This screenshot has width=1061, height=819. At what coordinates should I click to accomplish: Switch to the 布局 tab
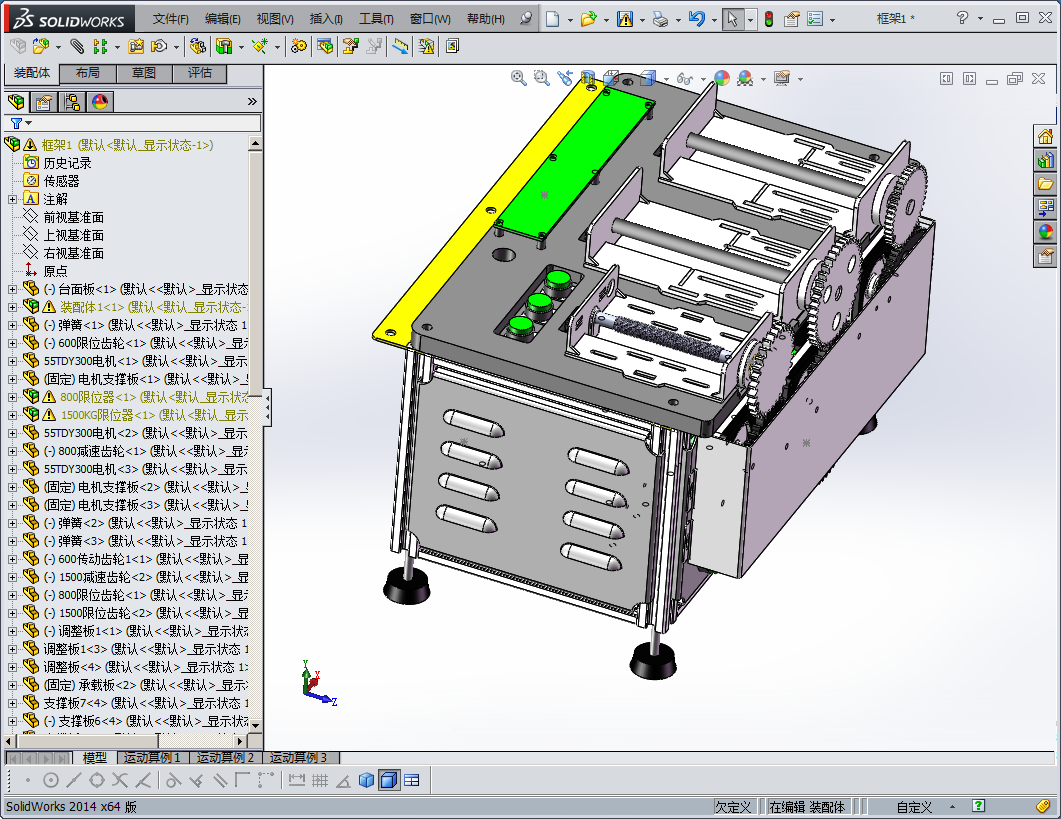87,73
